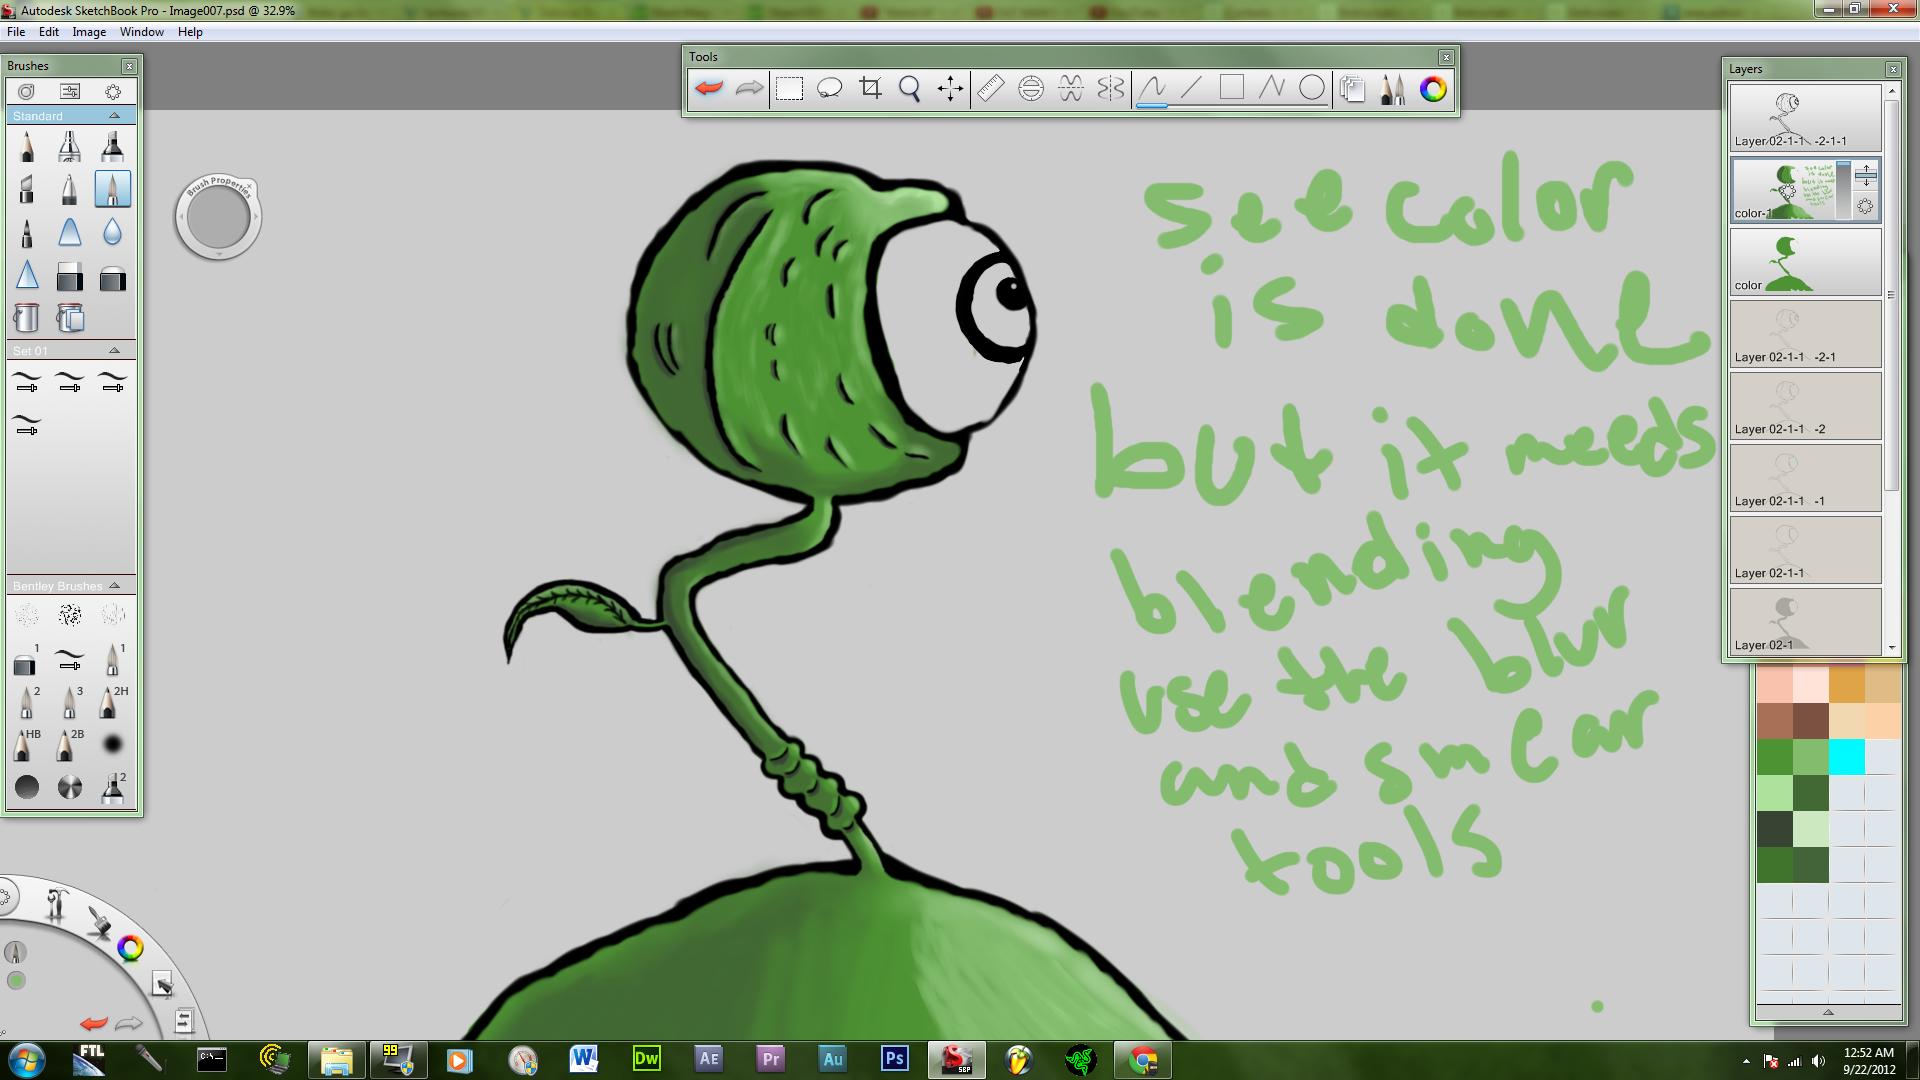Close the Brushes panel

129,66
